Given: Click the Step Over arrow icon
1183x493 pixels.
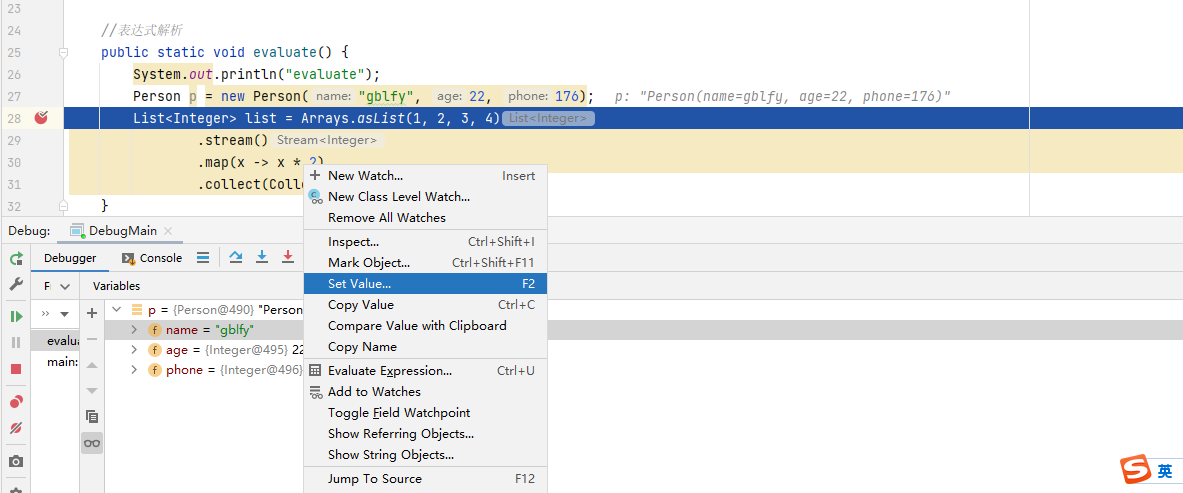Looking at the screenshot, I should point(236,257).
